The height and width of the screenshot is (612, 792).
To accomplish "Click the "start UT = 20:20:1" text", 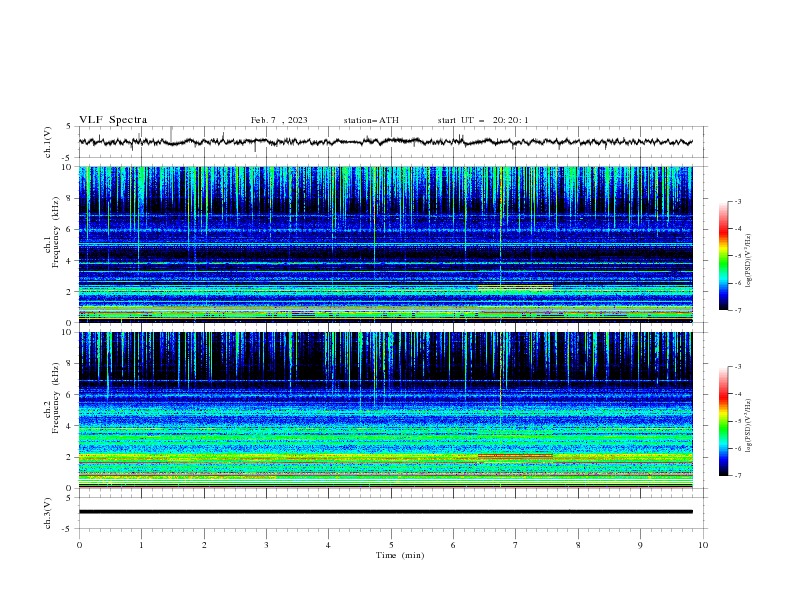I will (x=483, y=120).
